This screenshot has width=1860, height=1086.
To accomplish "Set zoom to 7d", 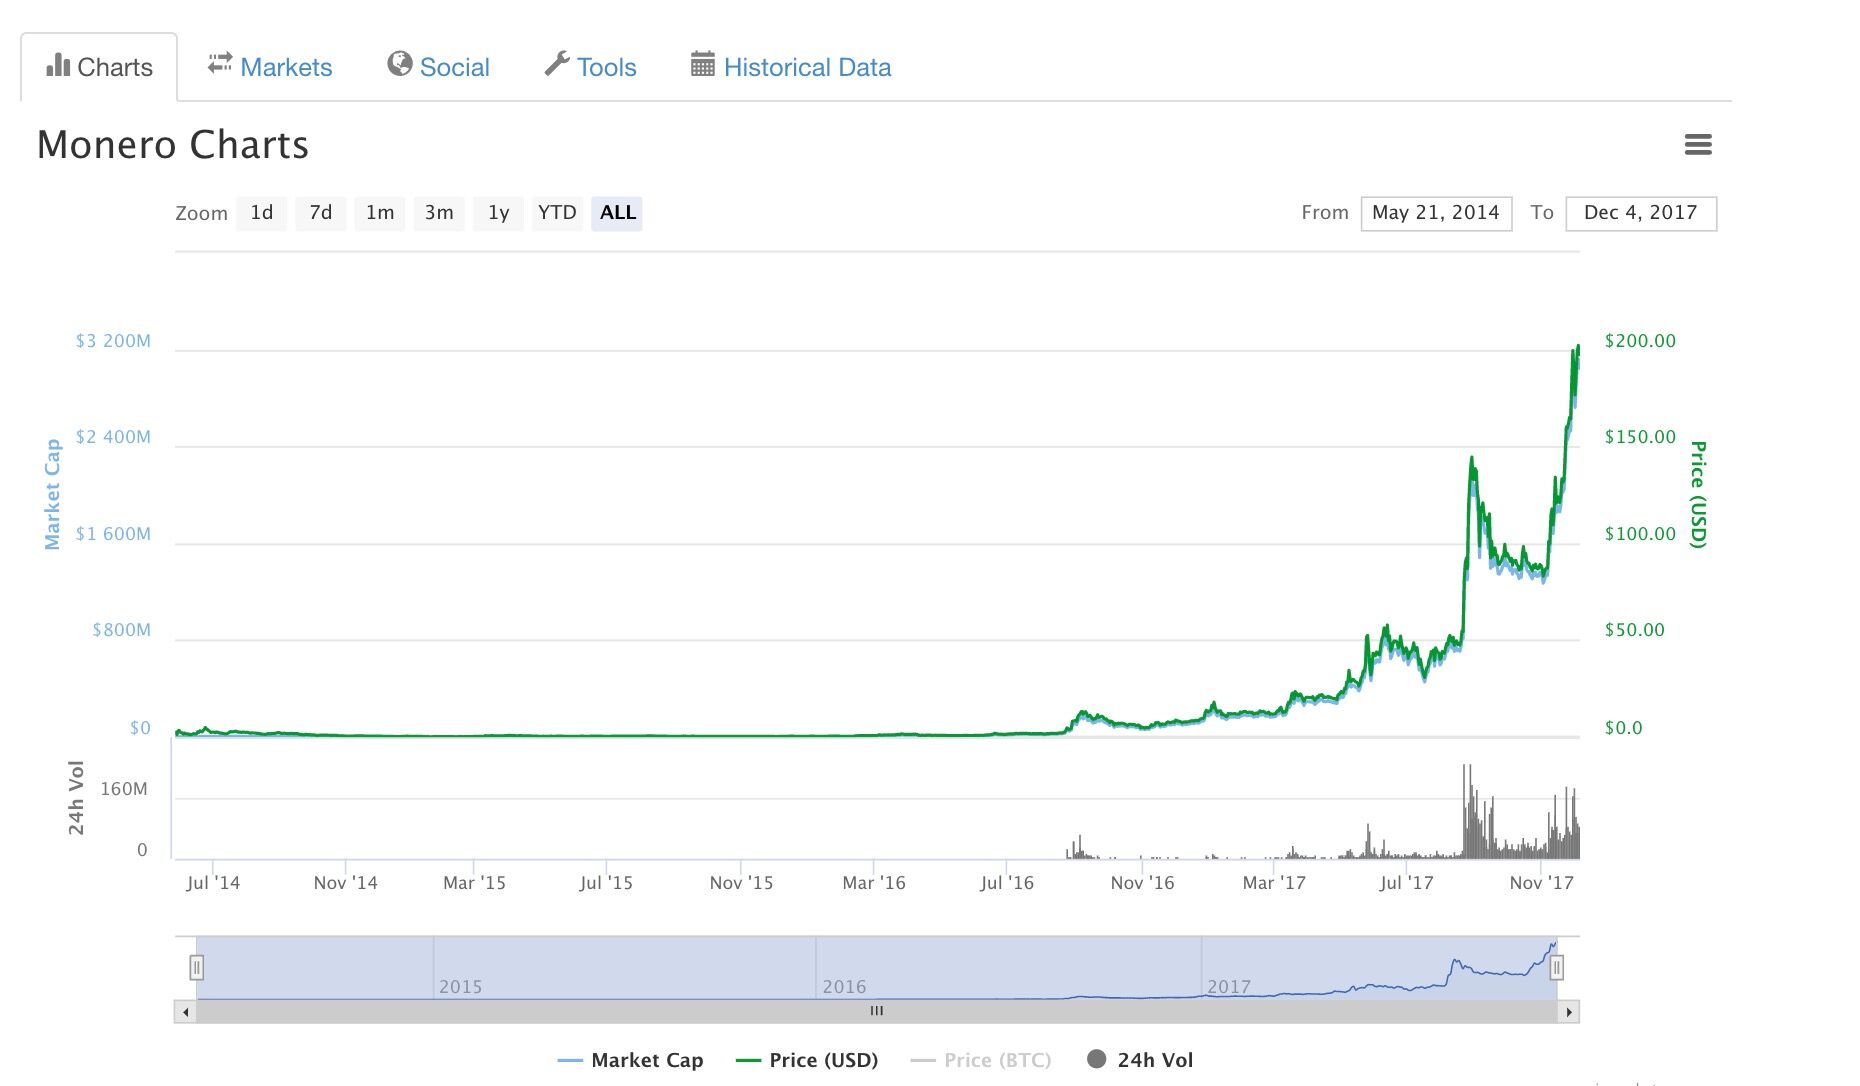I will point(321,213).
